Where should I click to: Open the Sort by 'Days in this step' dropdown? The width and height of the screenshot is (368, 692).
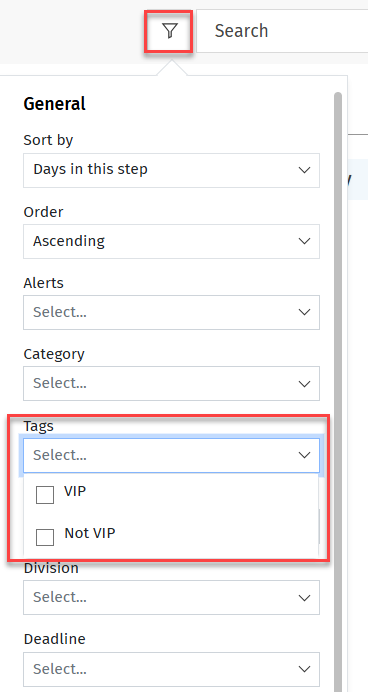[x=171, y=170]
